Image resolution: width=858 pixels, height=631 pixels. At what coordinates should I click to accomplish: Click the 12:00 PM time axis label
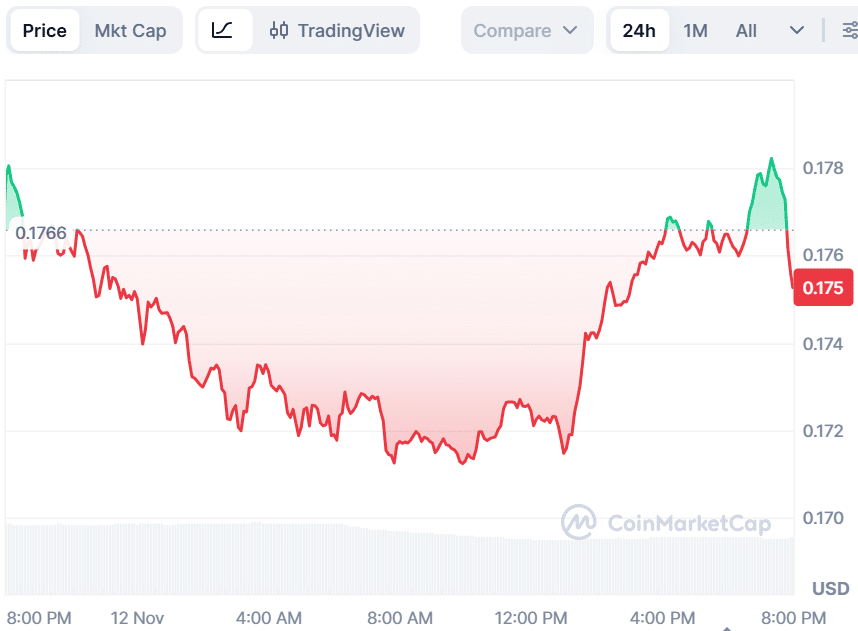point(531,617)
